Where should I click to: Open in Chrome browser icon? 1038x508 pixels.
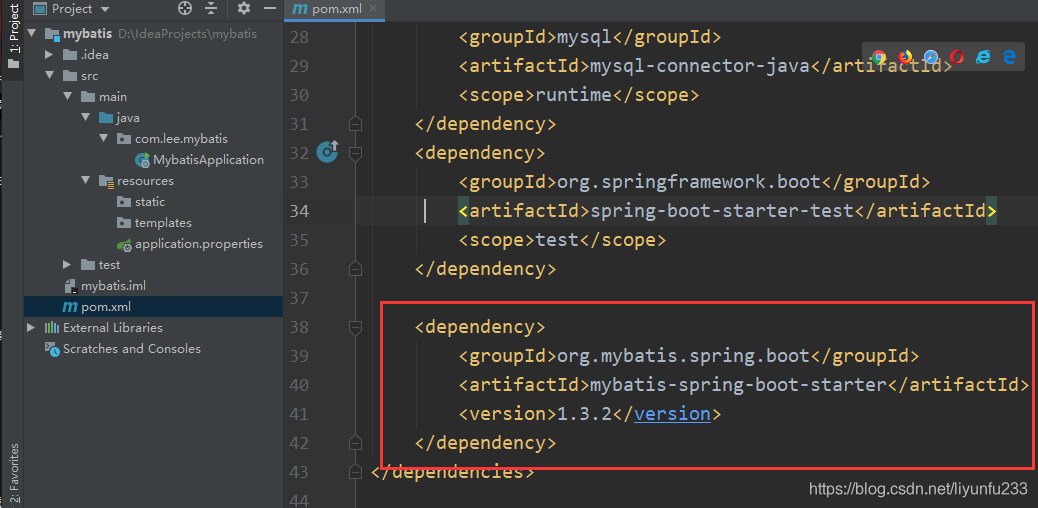(879, 57)
